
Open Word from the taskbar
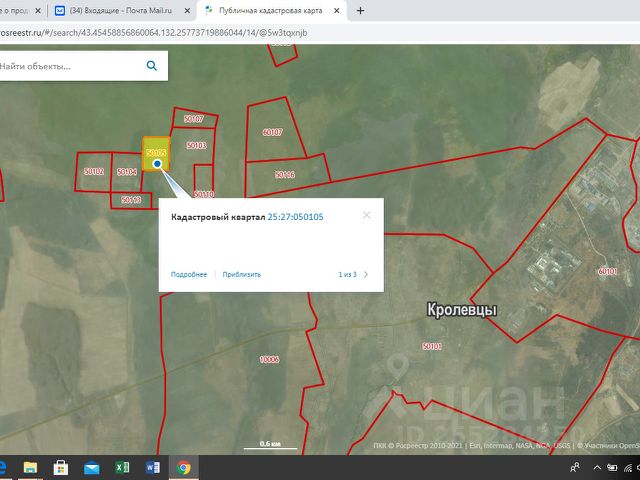[x=153, y=467]
